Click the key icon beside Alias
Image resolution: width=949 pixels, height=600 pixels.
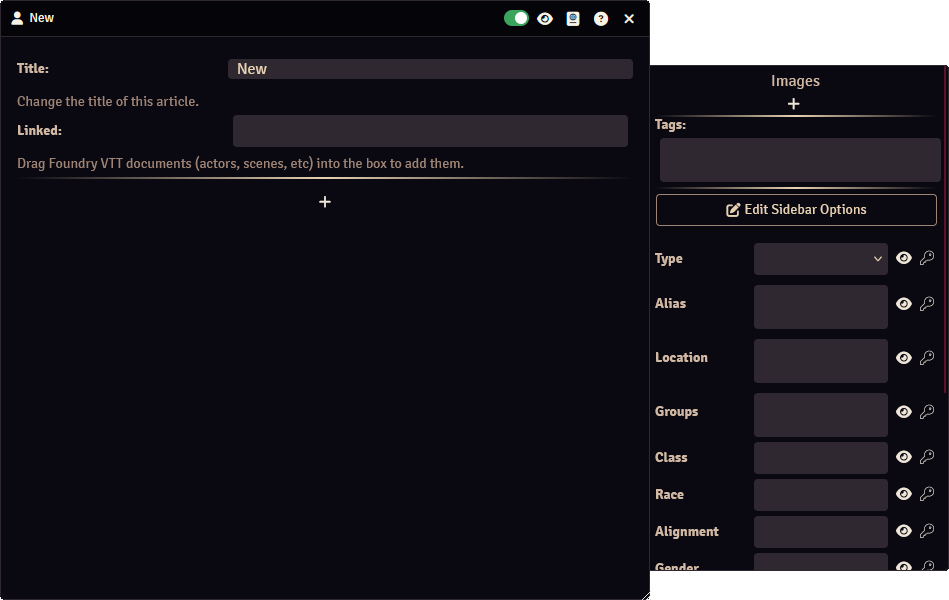tap(927, 304)
